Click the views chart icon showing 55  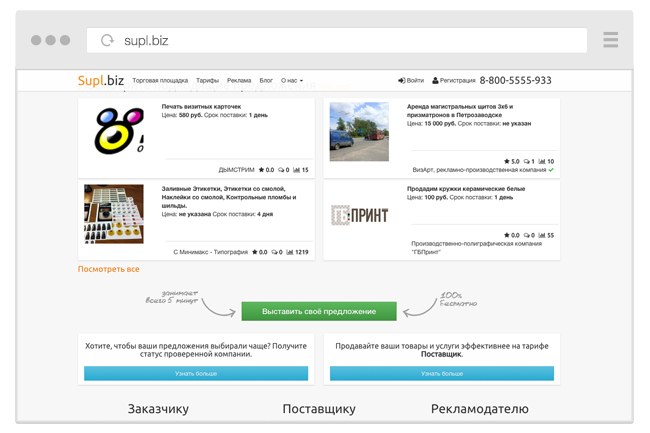pos(541,235)
